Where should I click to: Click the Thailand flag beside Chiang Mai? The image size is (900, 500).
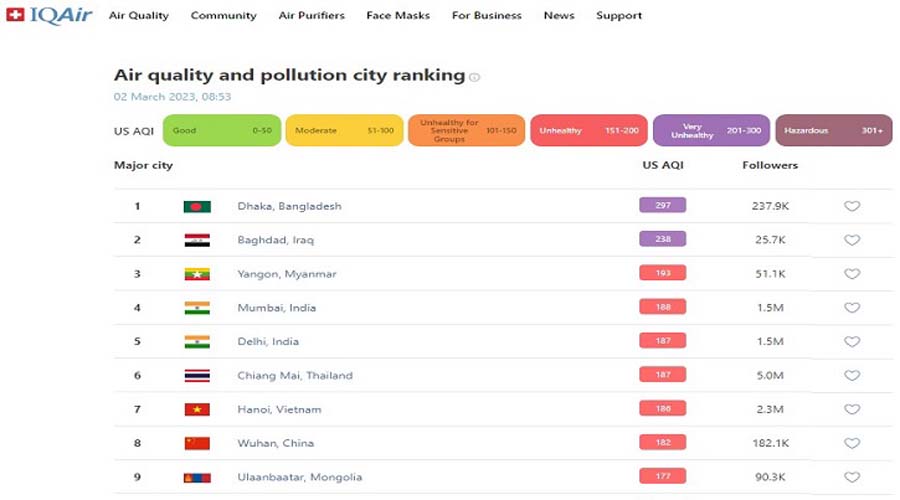[x=197, y=376]
